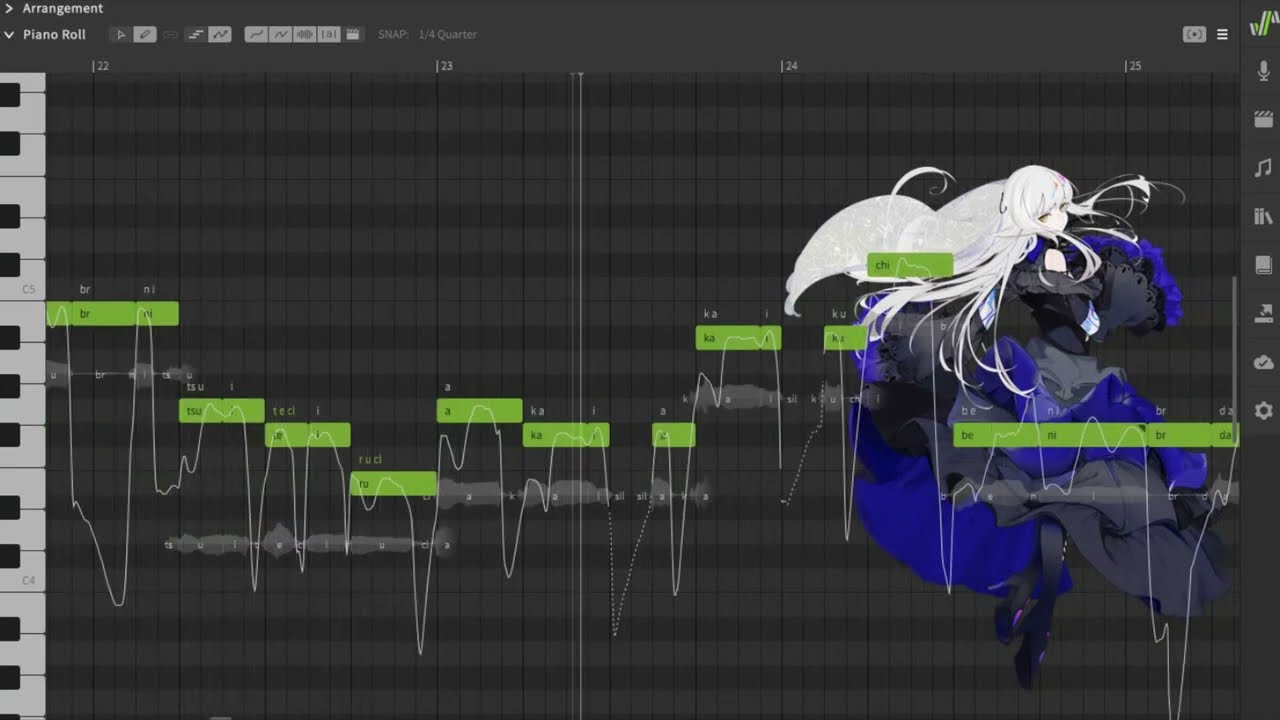Click measure 23 marker on the ruler
This screenshot has width=1280, height=720.
445,66
